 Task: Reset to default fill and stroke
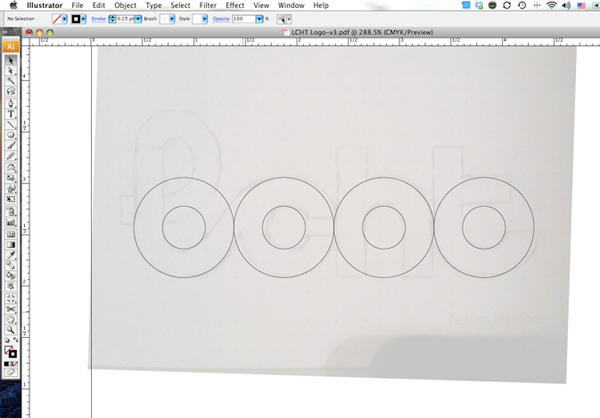click(x=7, y=340)
